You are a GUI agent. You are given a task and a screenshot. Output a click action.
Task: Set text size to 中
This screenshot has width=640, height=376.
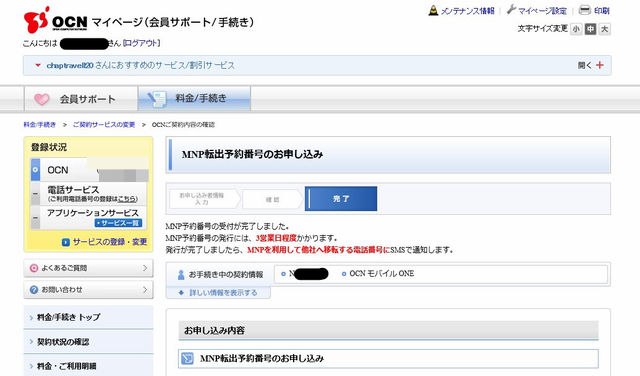tap(590, 29)
